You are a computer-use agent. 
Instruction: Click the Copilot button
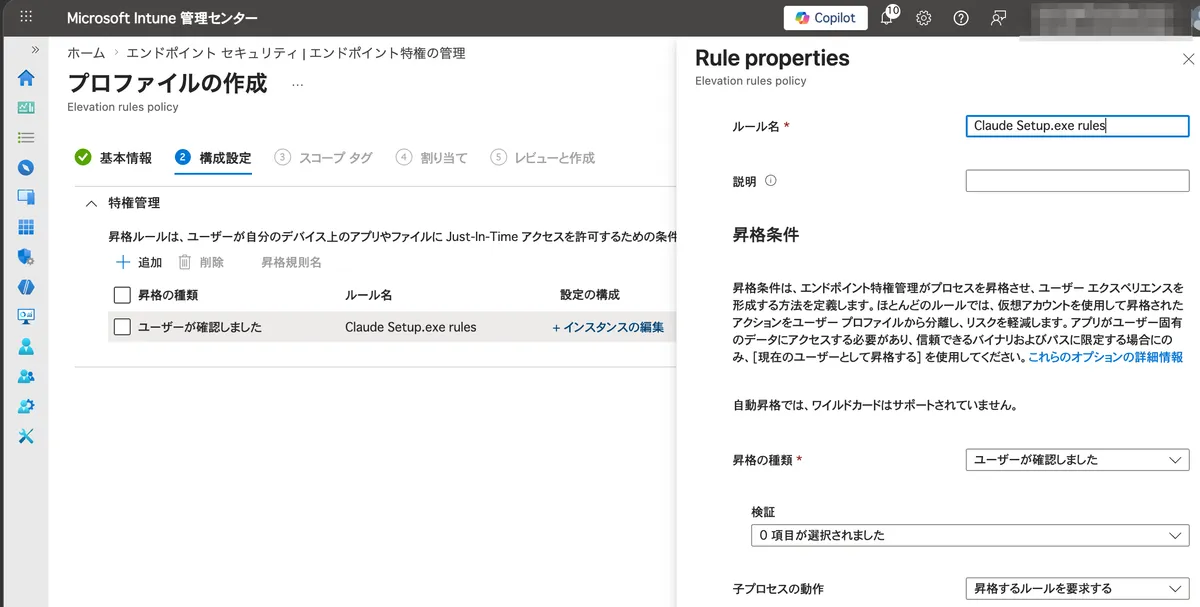pyautogui.click(x=826, y=18)
